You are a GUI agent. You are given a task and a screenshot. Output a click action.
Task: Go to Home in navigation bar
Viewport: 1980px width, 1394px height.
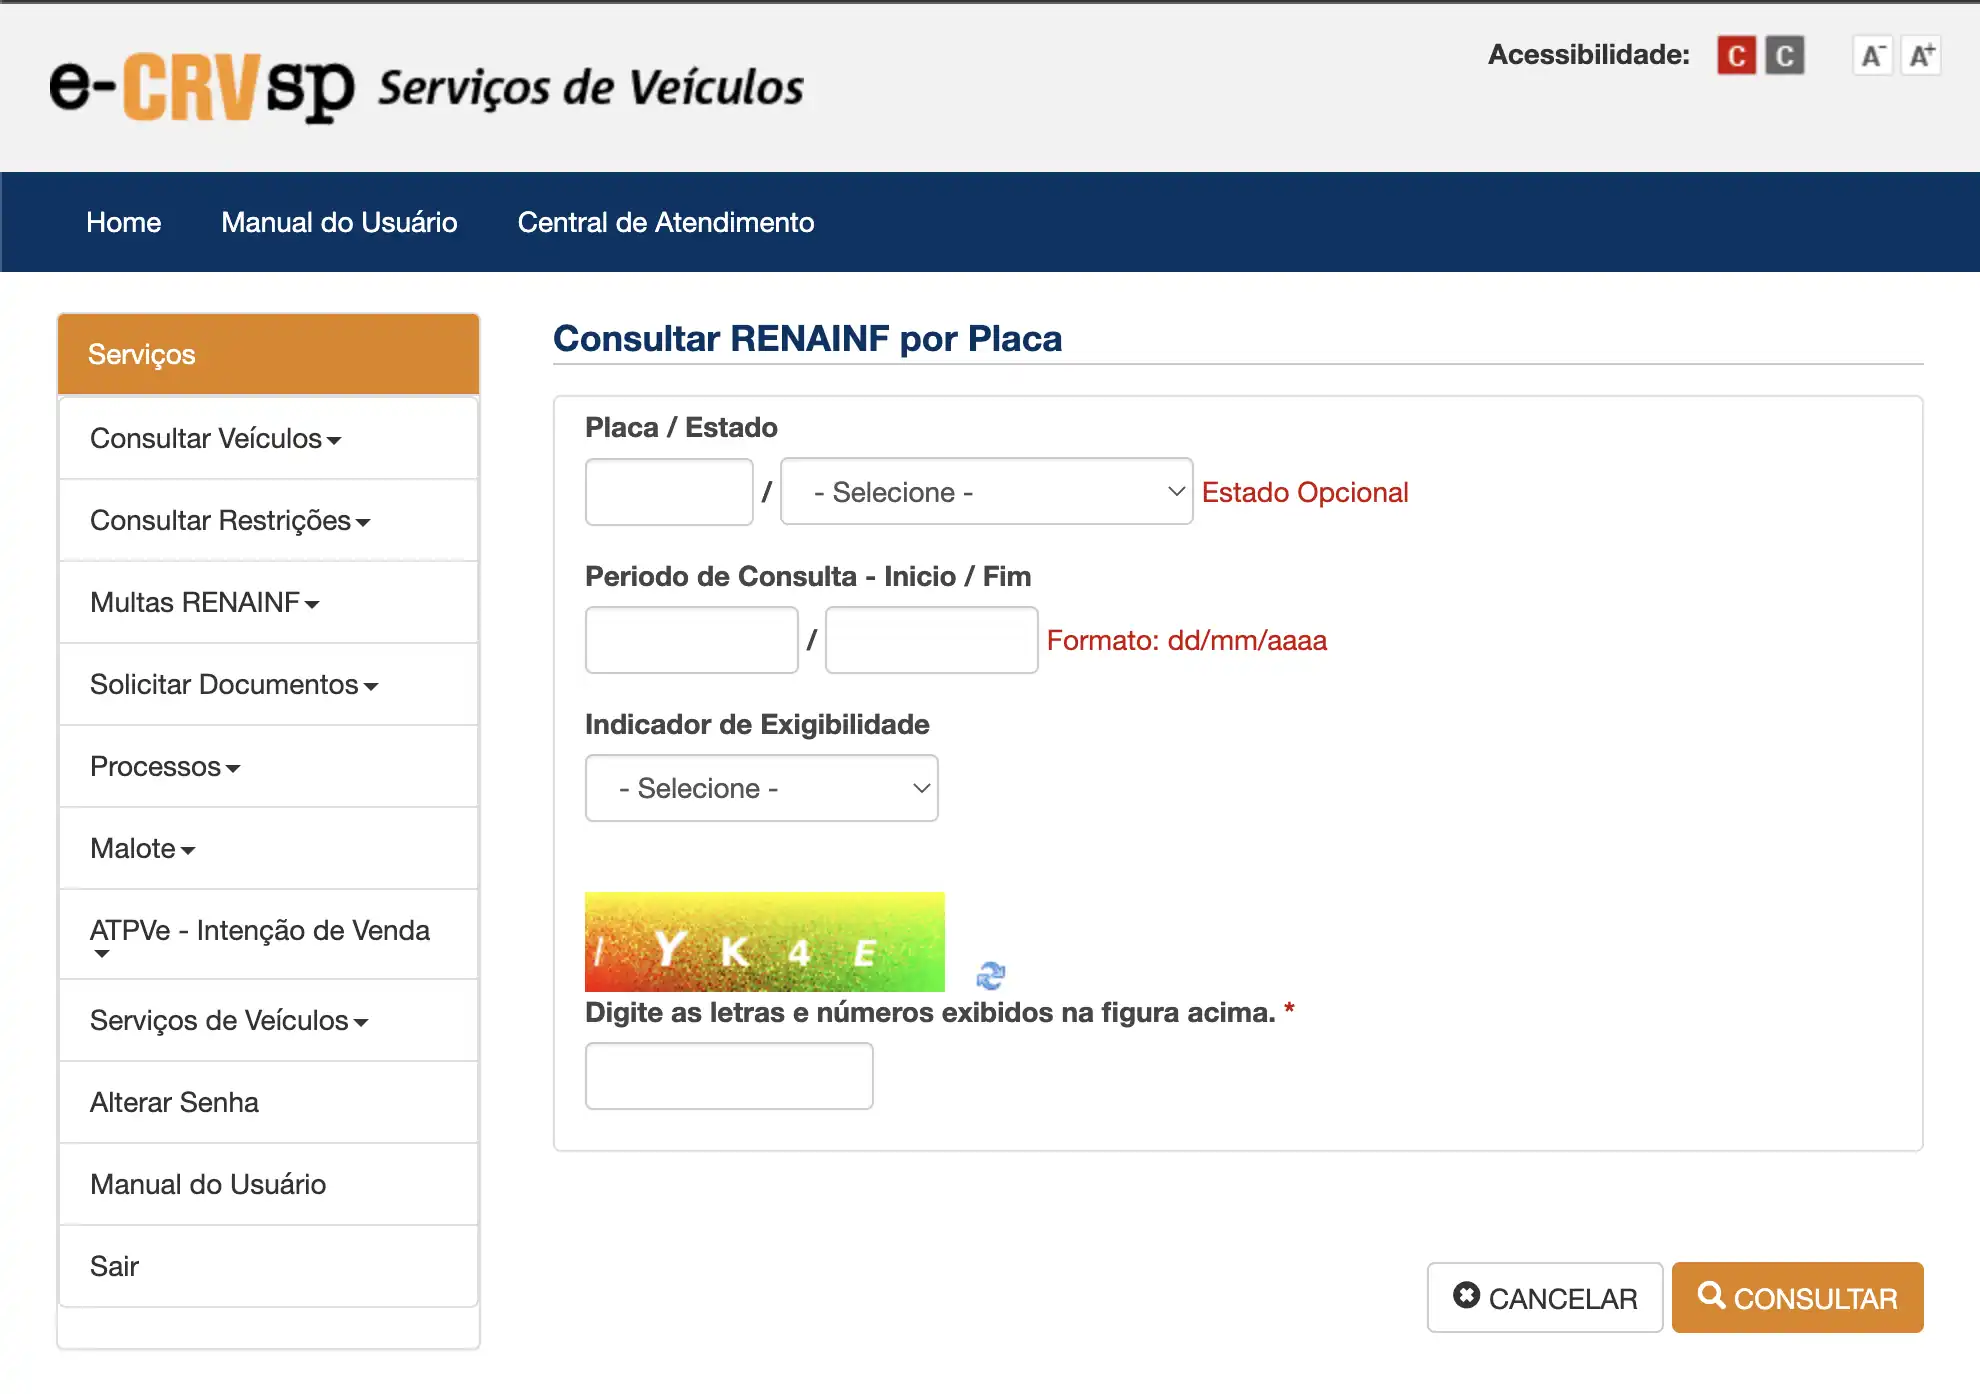pos(123,222)
